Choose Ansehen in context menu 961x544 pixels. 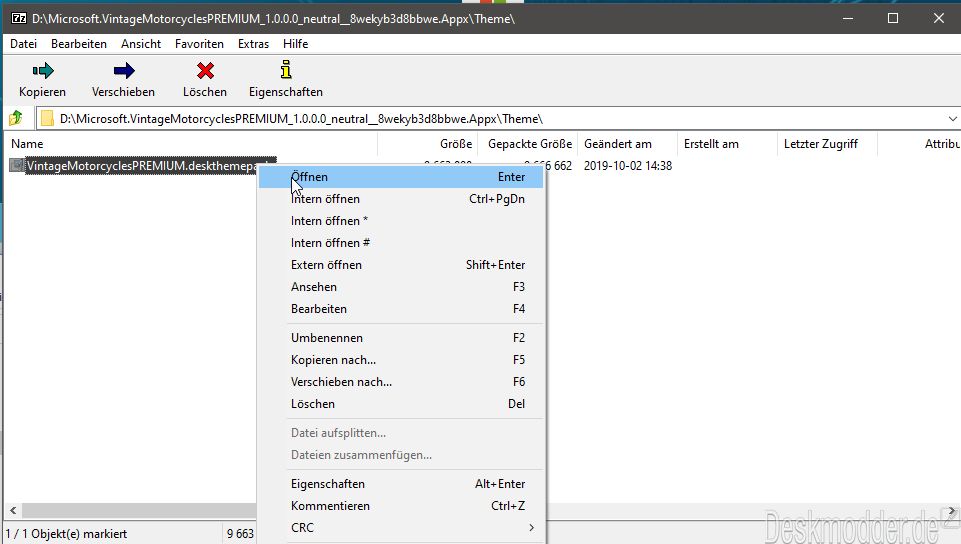[x=401, y=287]
